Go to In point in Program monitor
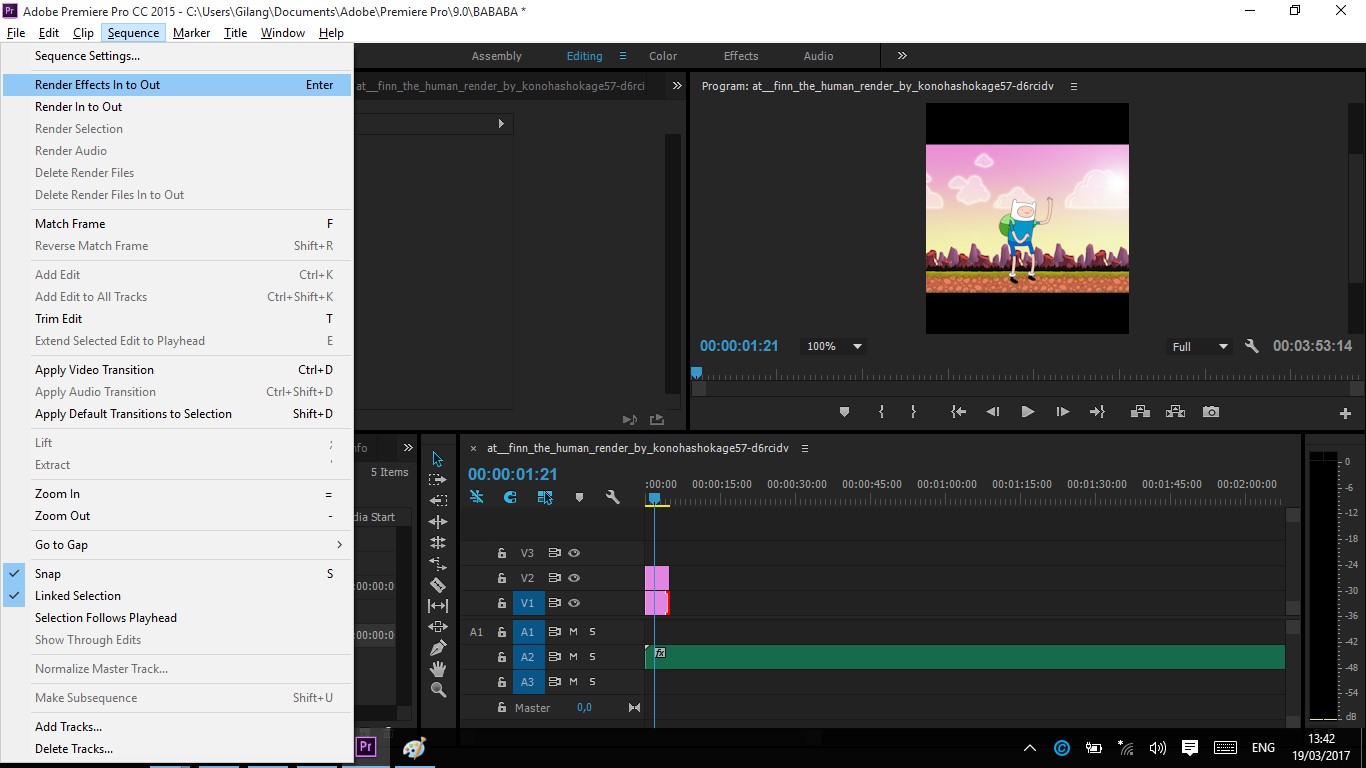This screenshot has width=1366, height=768. (x=958, y=412)
